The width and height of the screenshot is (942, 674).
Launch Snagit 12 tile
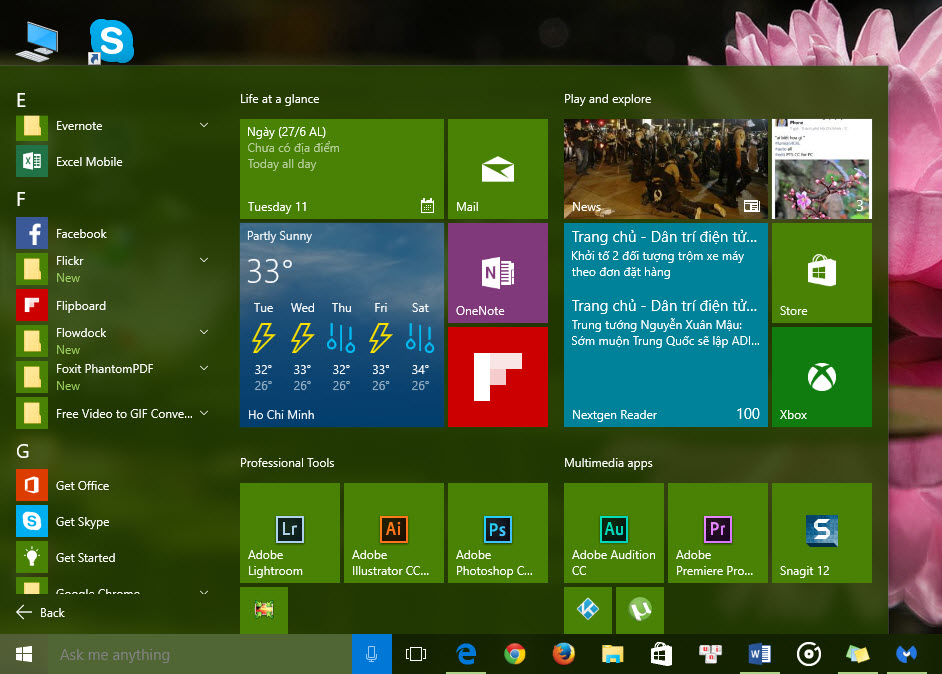tap(821, 532)
